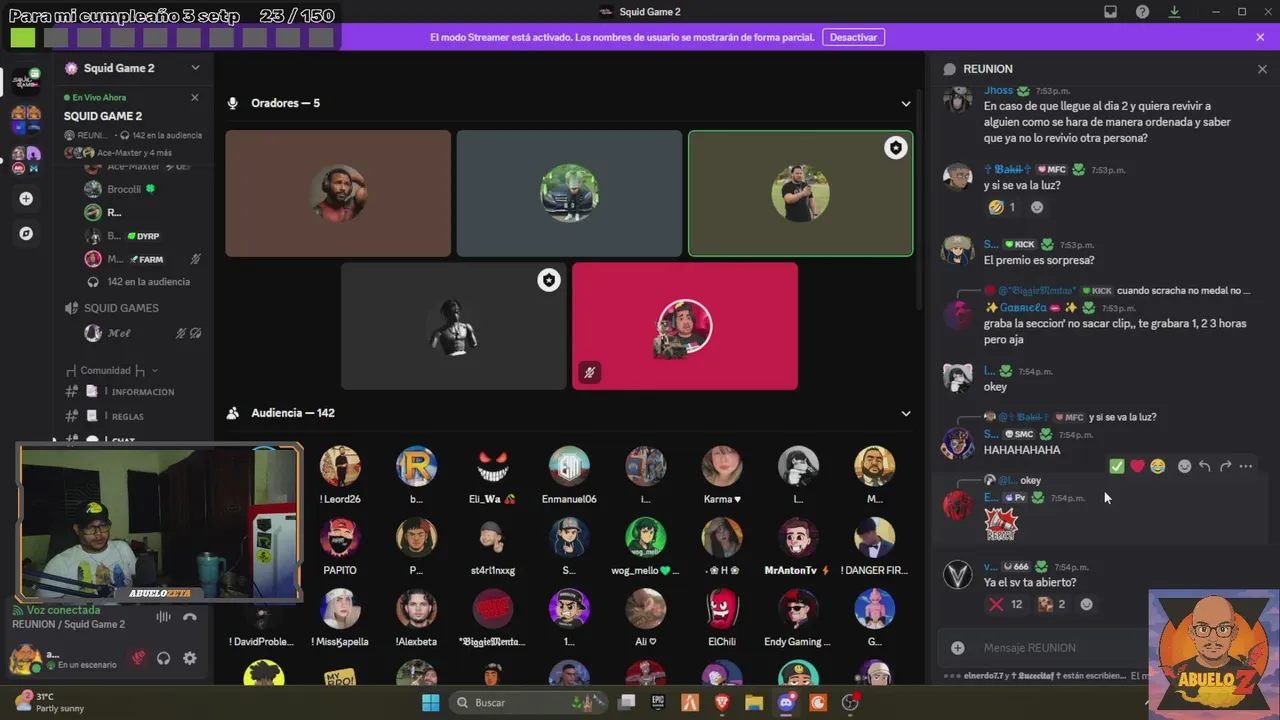Toggle the reaction with count 1 under Bakii message
The image size is (1280, 720).
coord(1002,207)
